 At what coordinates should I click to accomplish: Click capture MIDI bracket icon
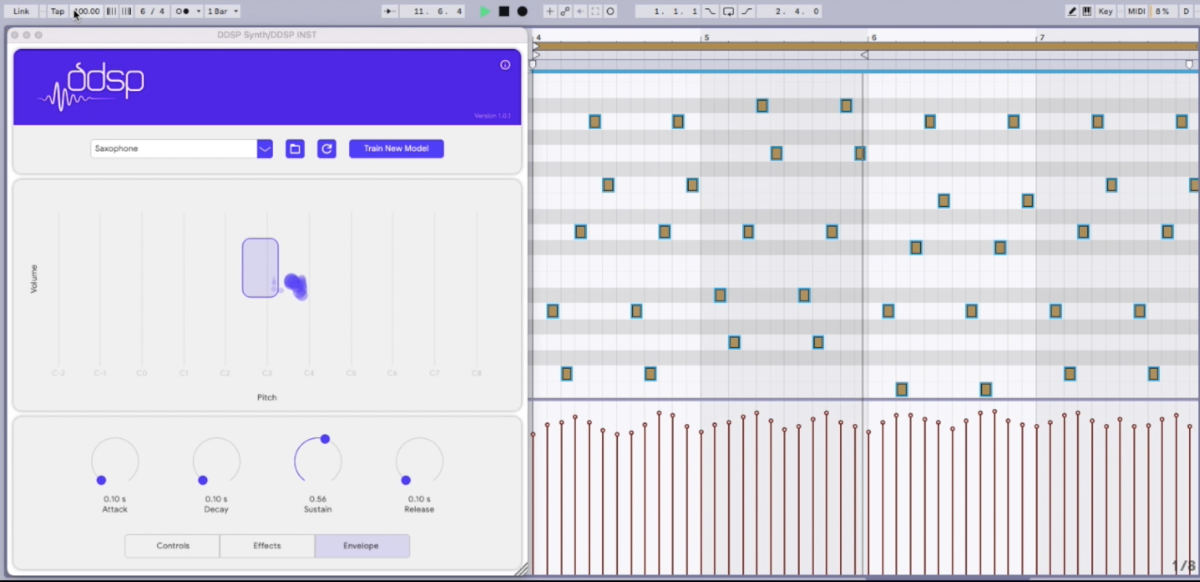pos(595,11)
